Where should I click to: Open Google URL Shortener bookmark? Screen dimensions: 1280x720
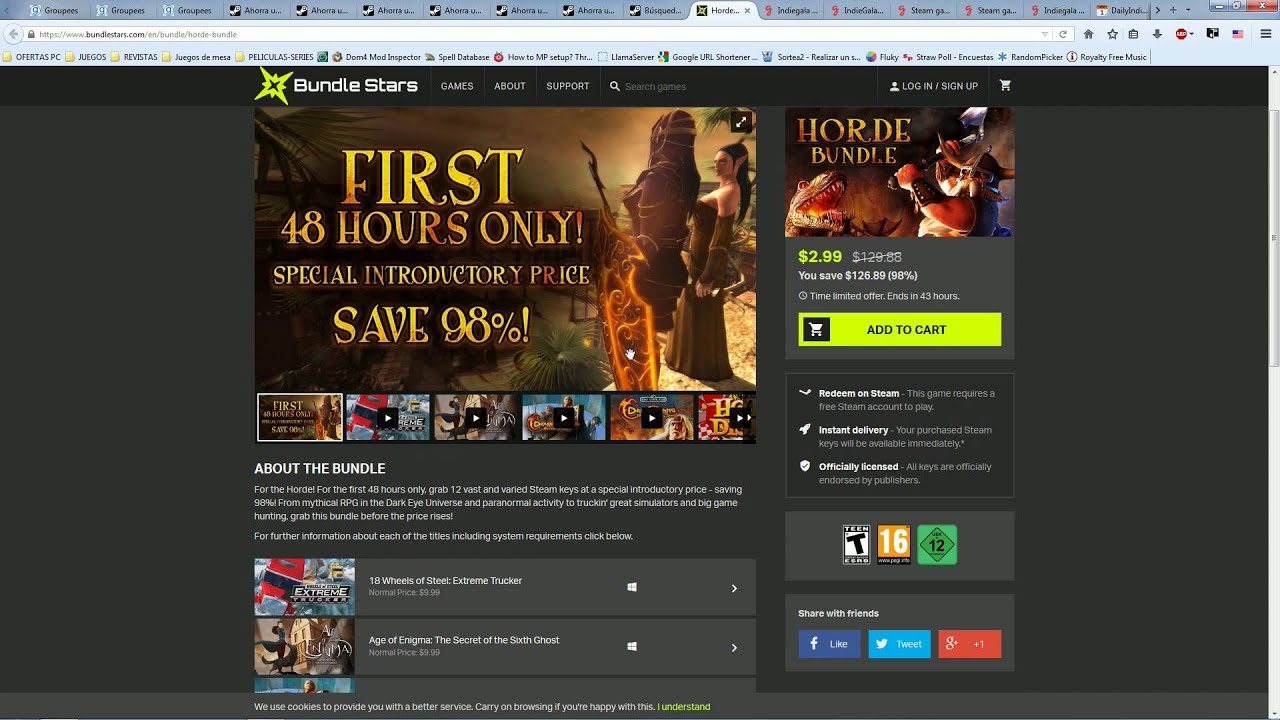pyautogui.click(x=707, y=57)
